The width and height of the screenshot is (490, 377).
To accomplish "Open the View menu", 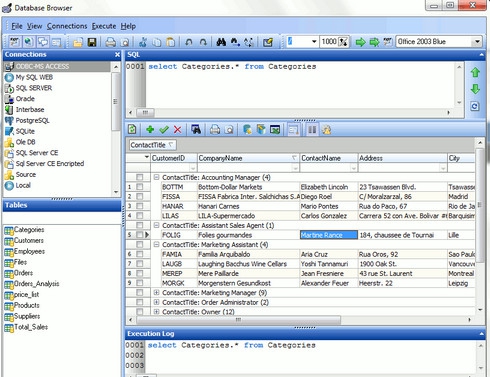I will [x=34, y=26].
